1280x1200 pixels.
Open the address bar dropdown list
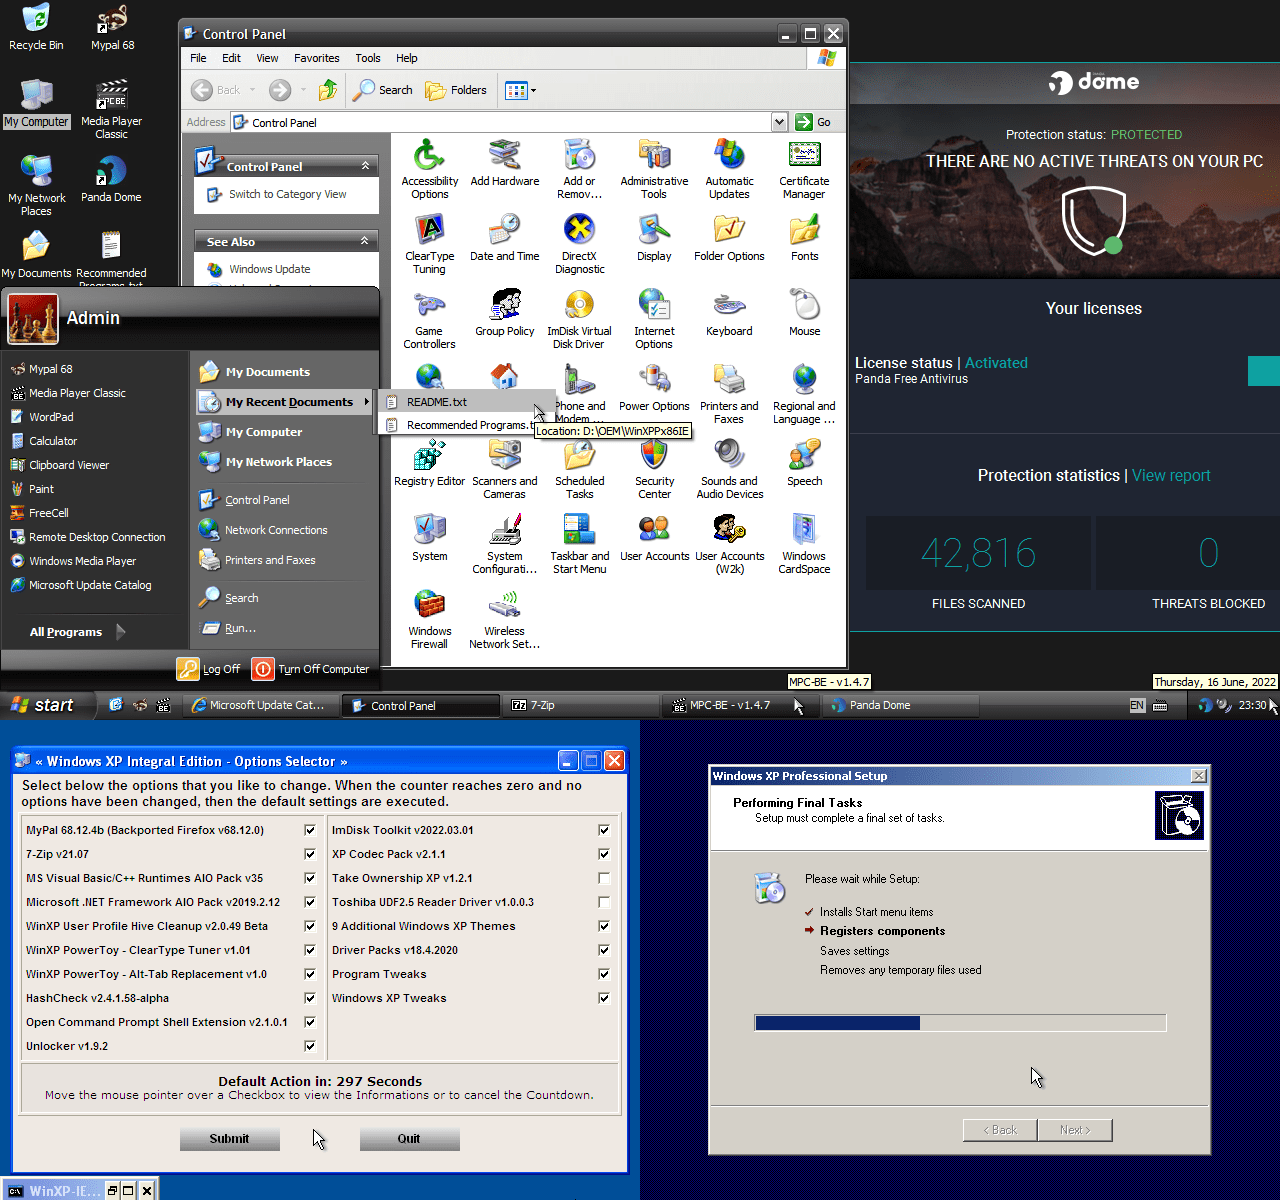point(779,121)
